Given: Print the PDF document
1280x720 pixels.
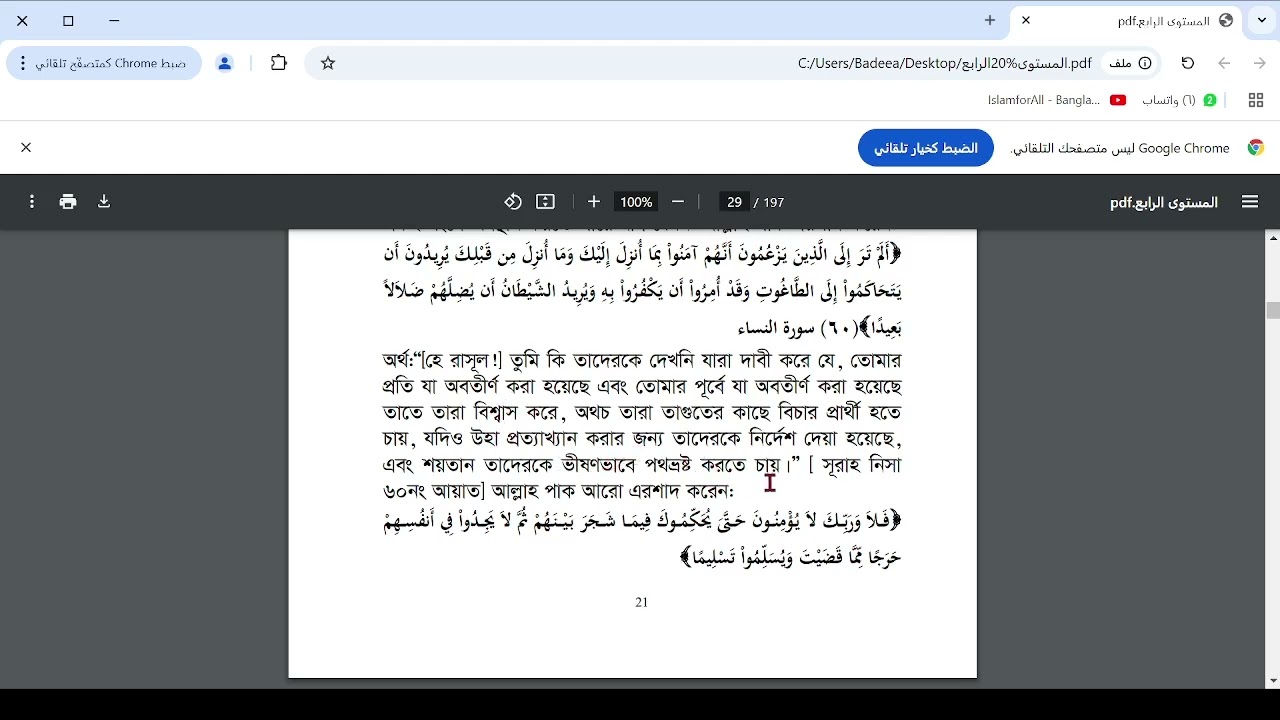Looking at the screenshot, I should pos(68,202).
